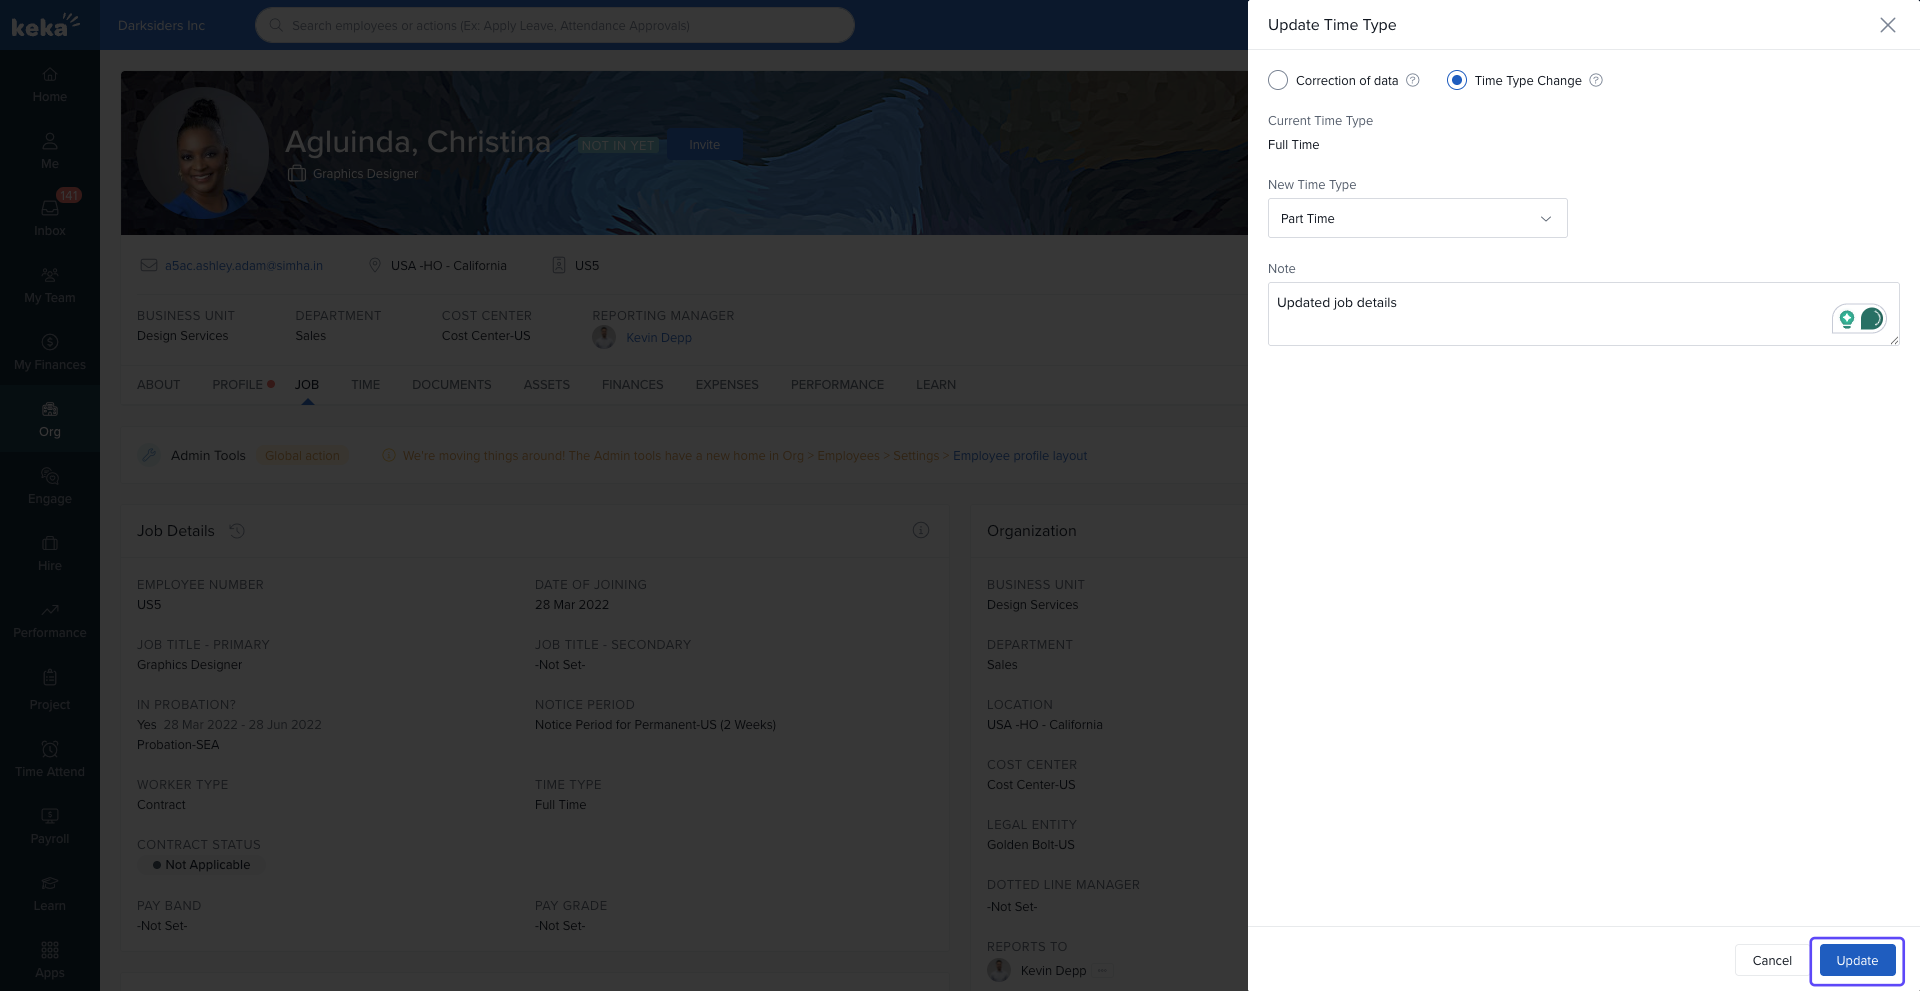Switch to the Documents tab
The image size is (1920, 991).
pyautogui.click(x=451, y=385)
